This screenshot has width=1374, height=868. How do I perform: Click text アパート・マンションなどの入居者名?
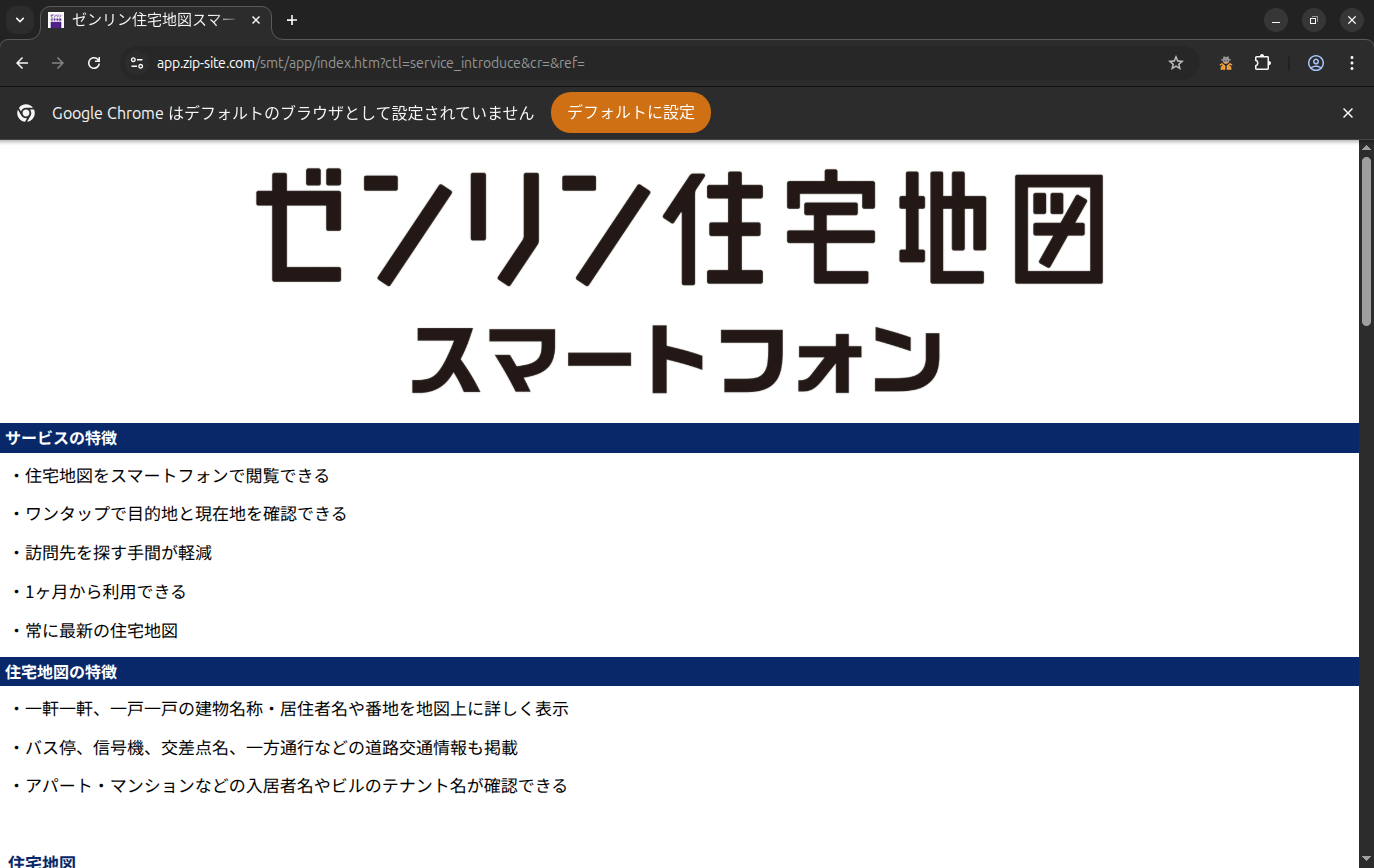click(169, 786)
